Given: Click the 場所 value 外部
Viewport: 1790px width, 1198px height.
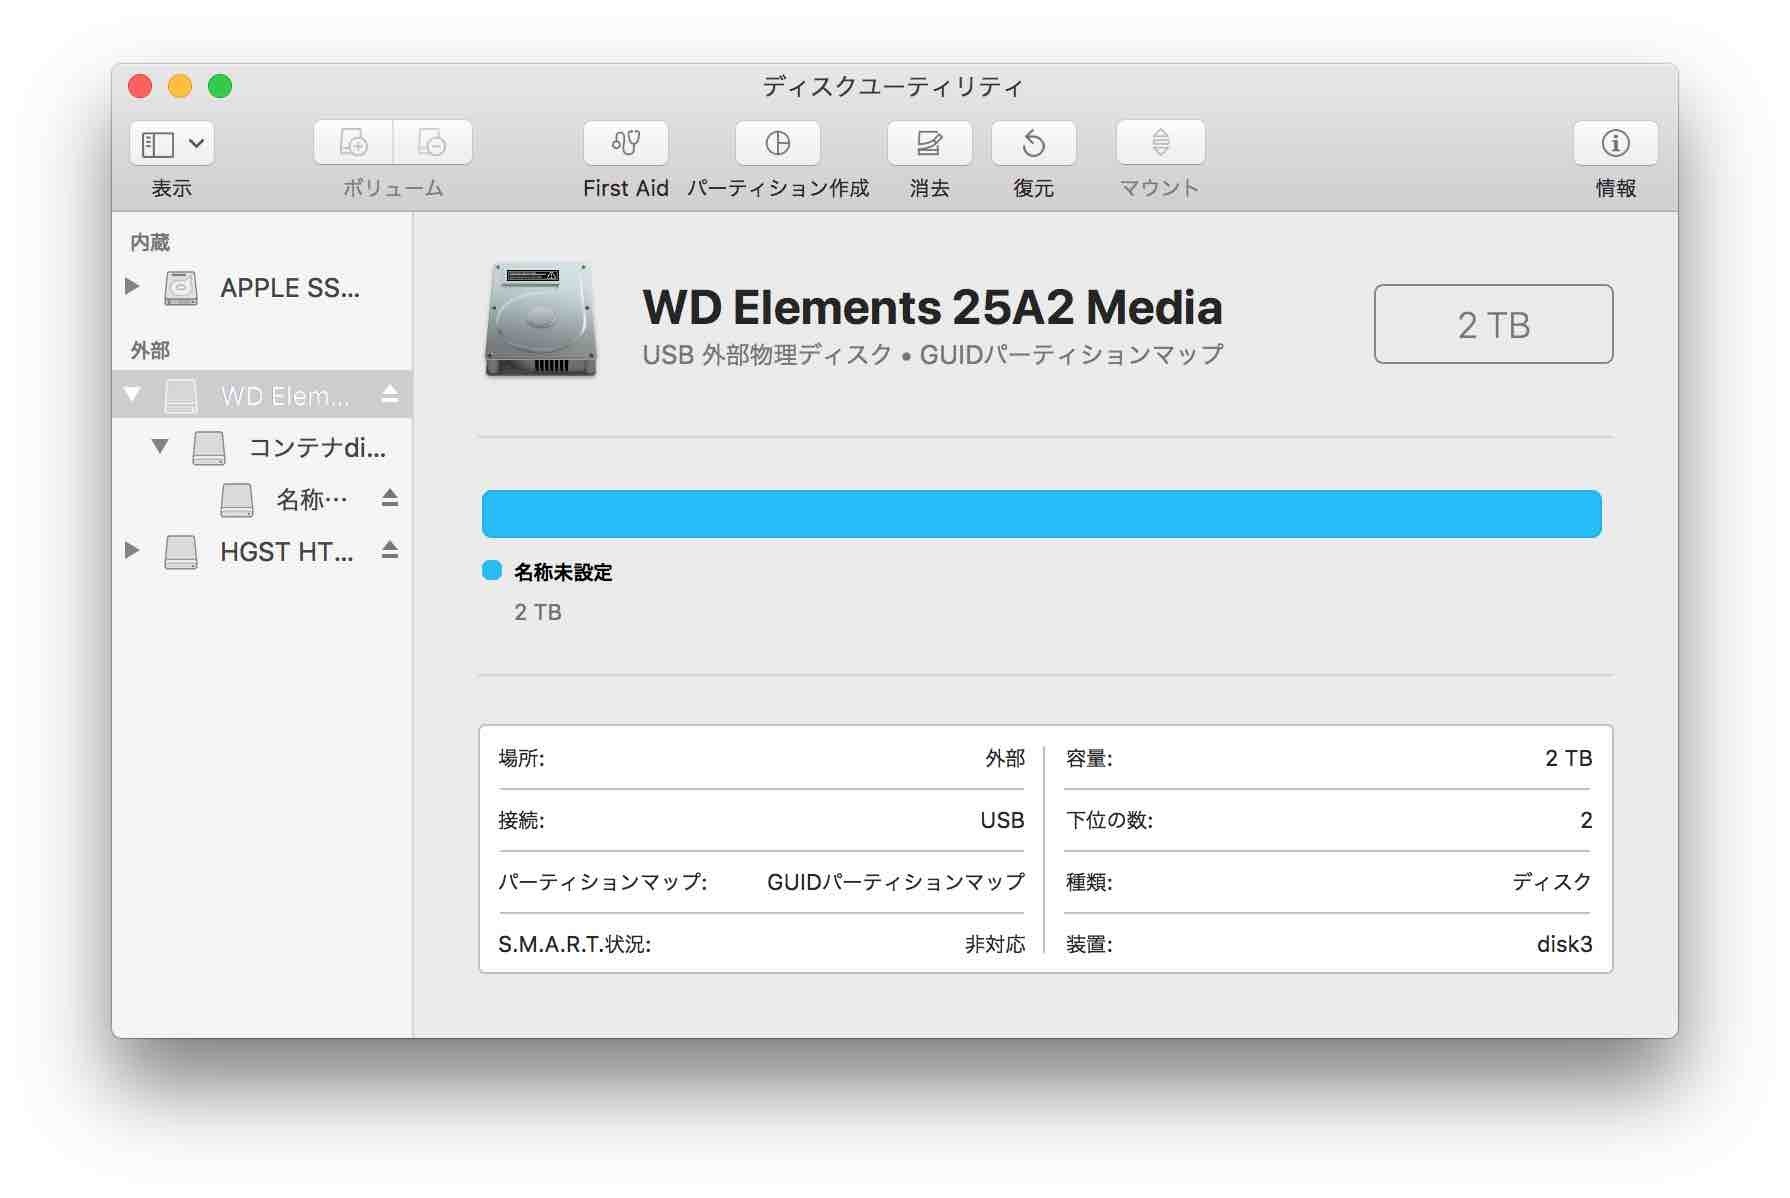Looking at the screenshot, I should tap(1005, 758).
